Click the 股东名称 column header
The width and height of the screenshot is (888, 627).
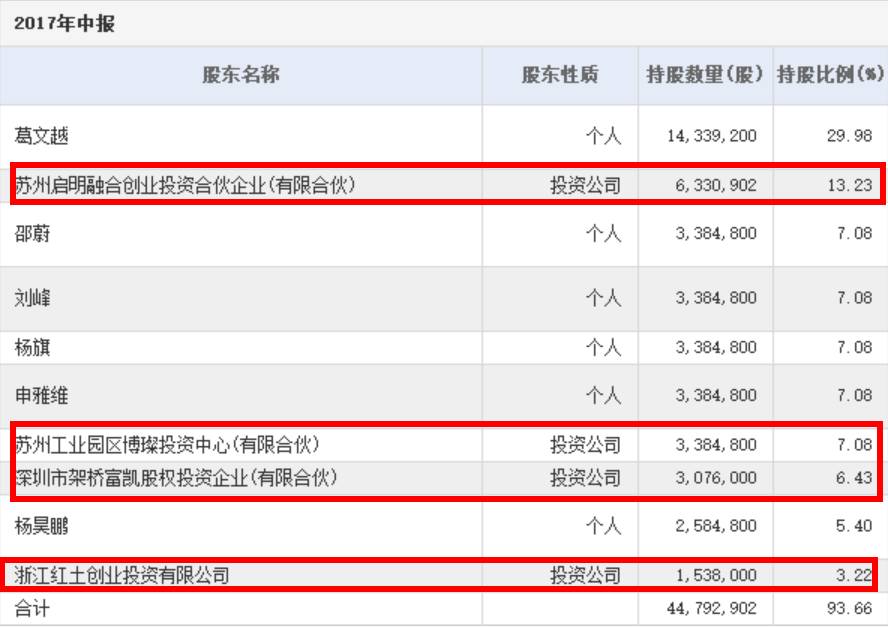click(x=241, y=75)
